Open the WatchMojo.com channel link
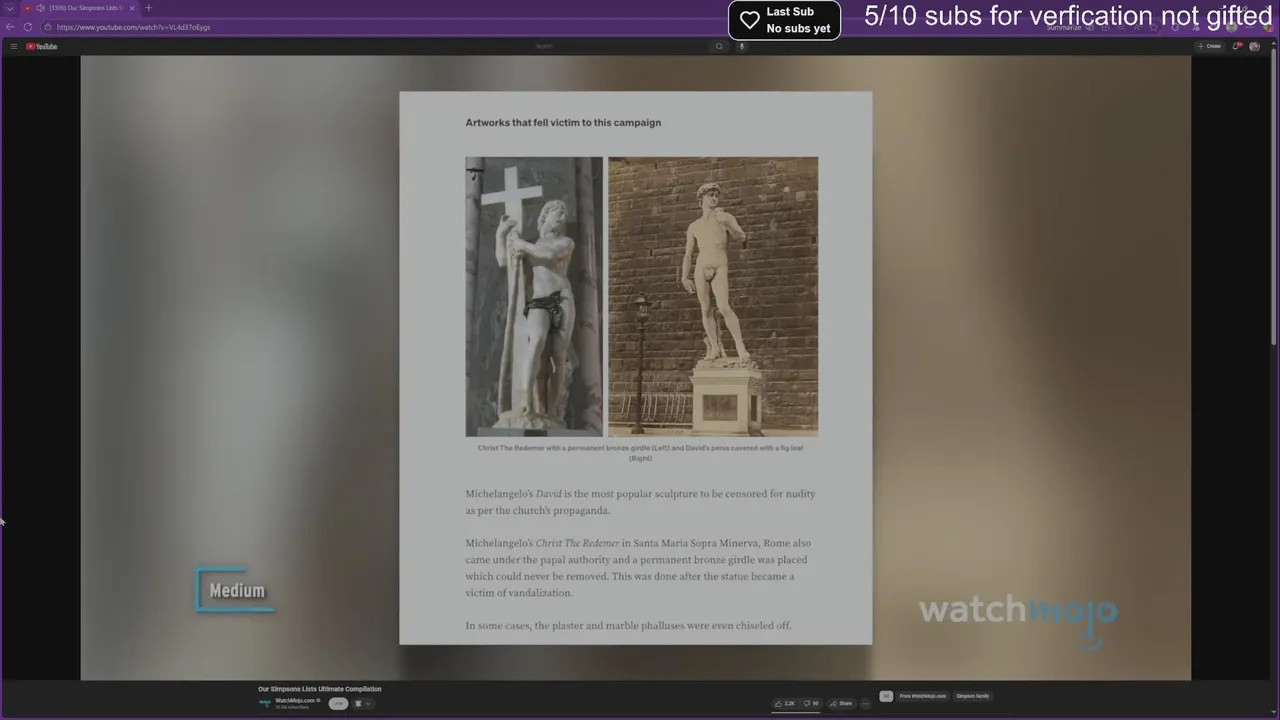Viewport: 1280px width, 720px height. pos(295,700)
